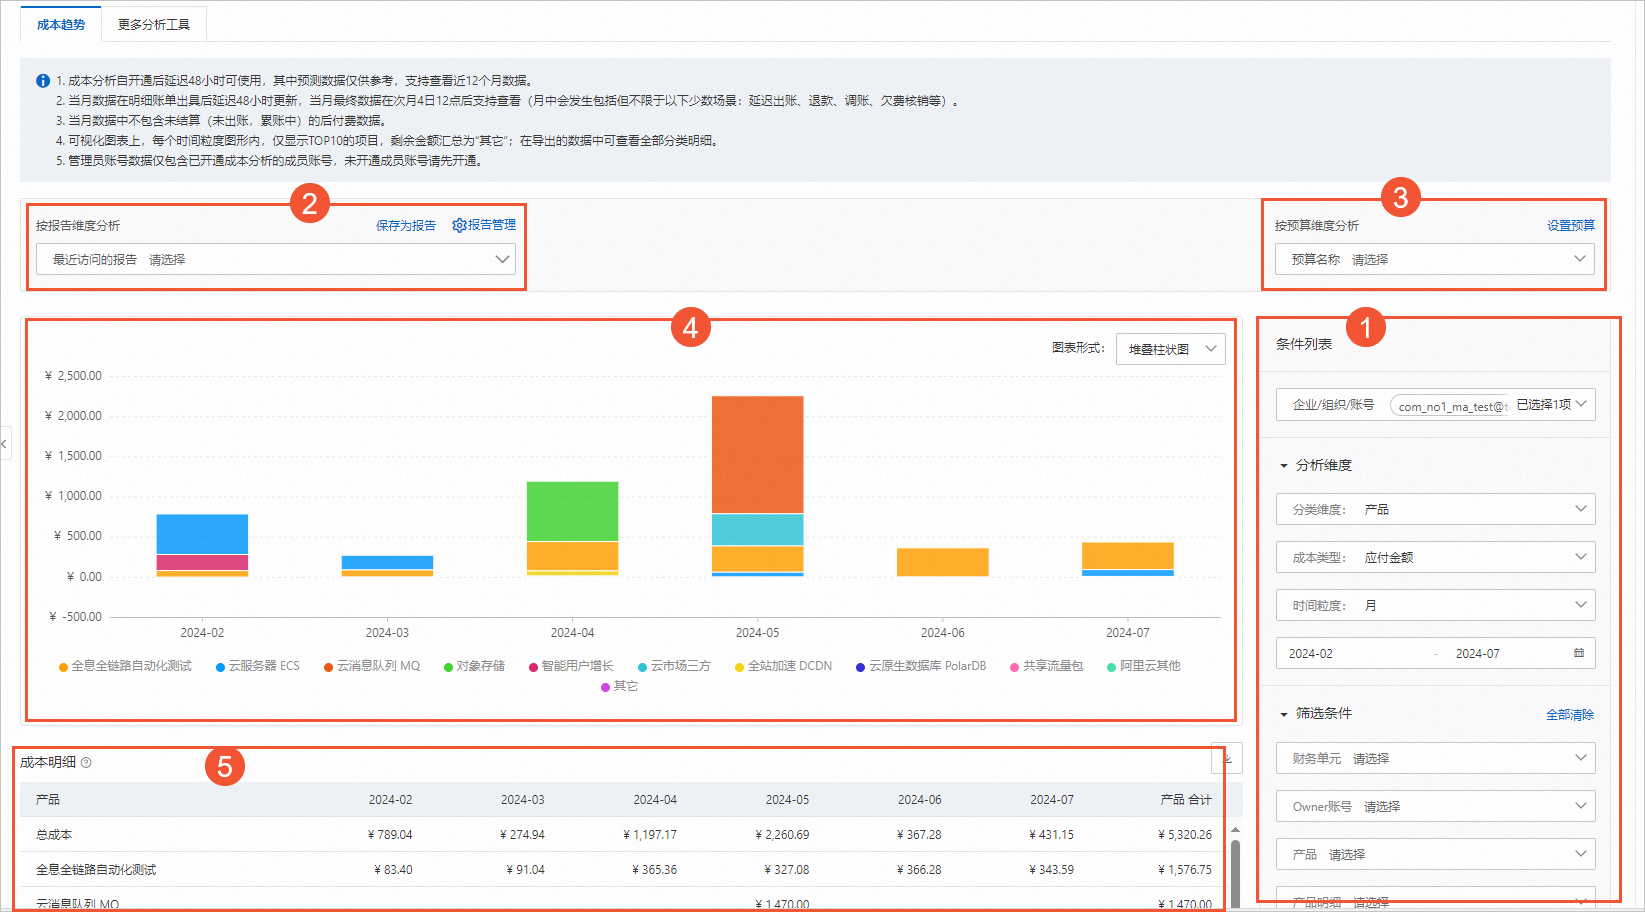This screenshot has height=912, width=1645.
Task: Click the orange 2024-06 bar
Action: [x=942, y=562]
